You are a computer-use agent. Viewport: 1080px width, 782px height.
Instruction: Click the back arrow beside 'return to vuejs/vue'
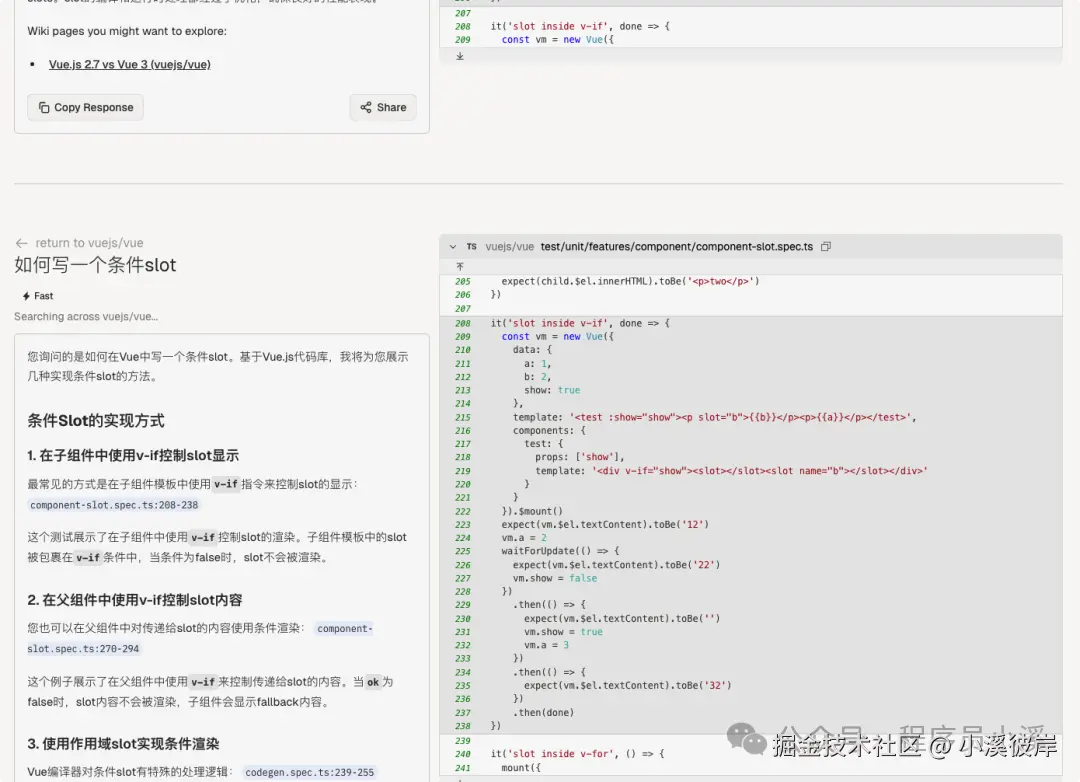click(20, 242)
